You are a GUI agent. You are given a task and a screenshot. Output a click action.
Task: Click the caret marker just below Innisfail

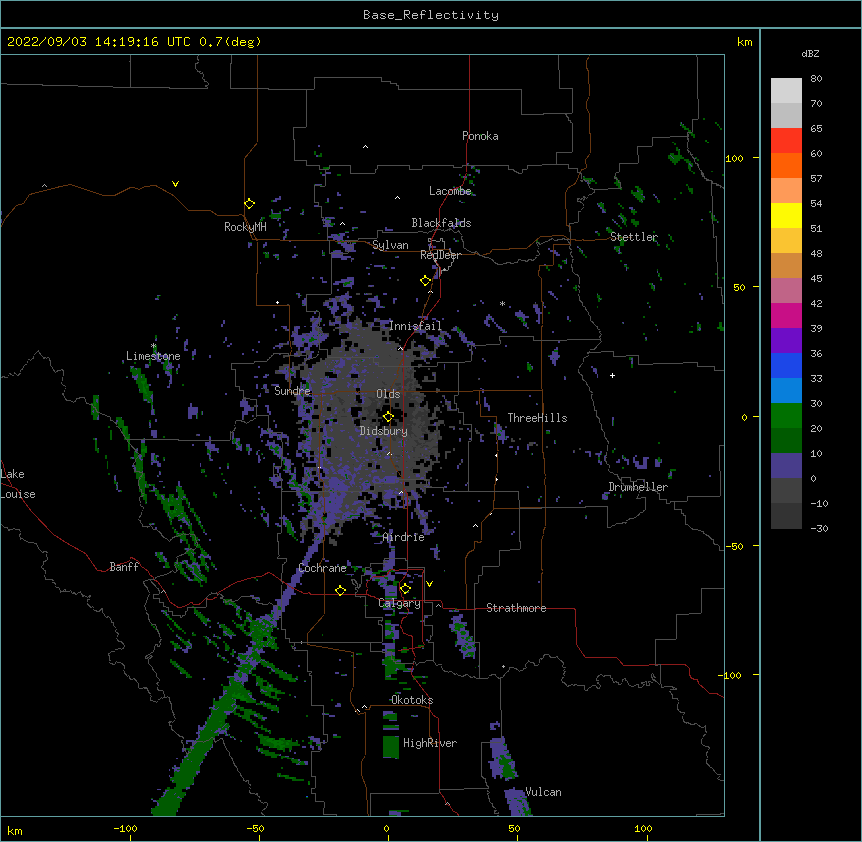pos(400,348)
